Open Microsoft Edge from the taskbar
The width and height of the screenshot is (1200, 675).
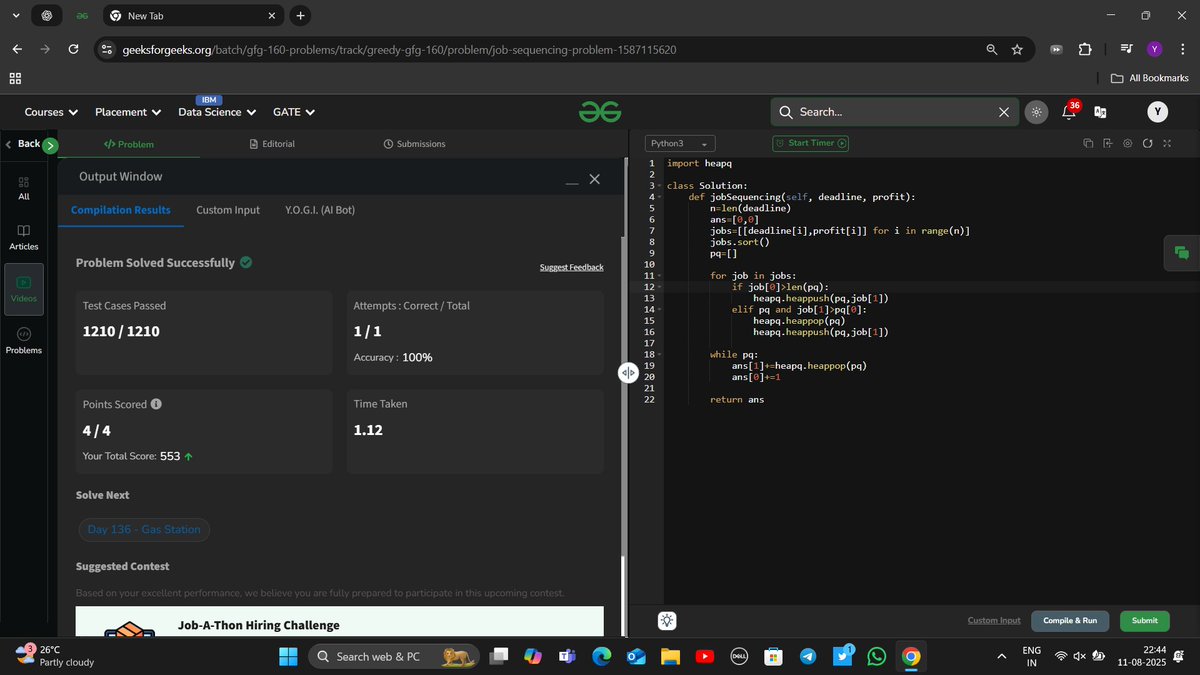[x=601, y=656]
